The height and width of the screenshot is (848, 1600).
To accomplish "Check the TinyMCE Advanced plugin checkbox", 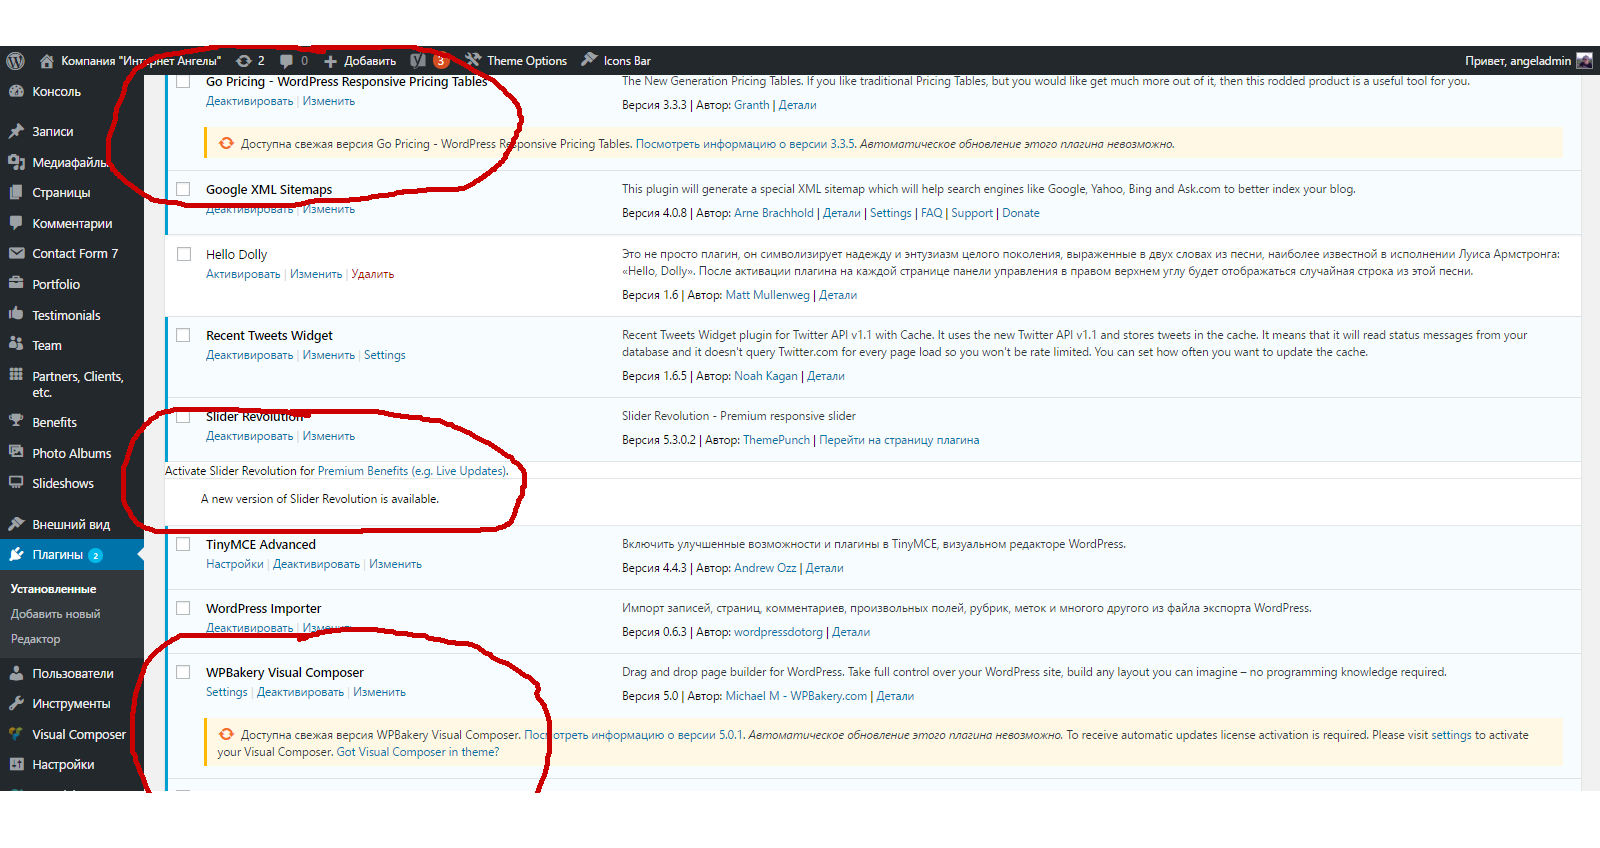I will [184, 545].
